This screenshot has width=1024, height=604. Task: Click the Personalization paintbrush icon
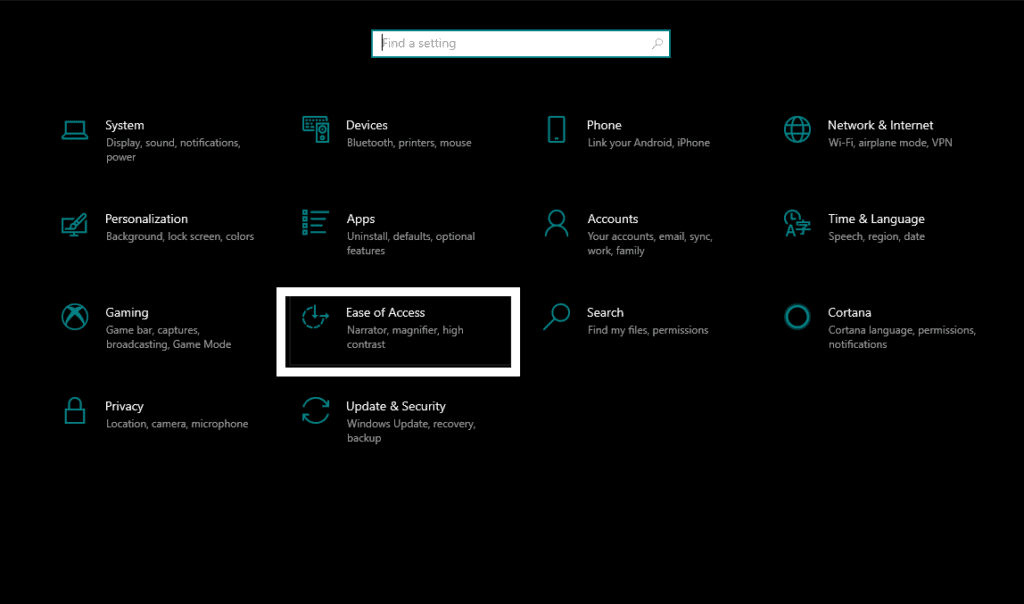click(75, 223)
